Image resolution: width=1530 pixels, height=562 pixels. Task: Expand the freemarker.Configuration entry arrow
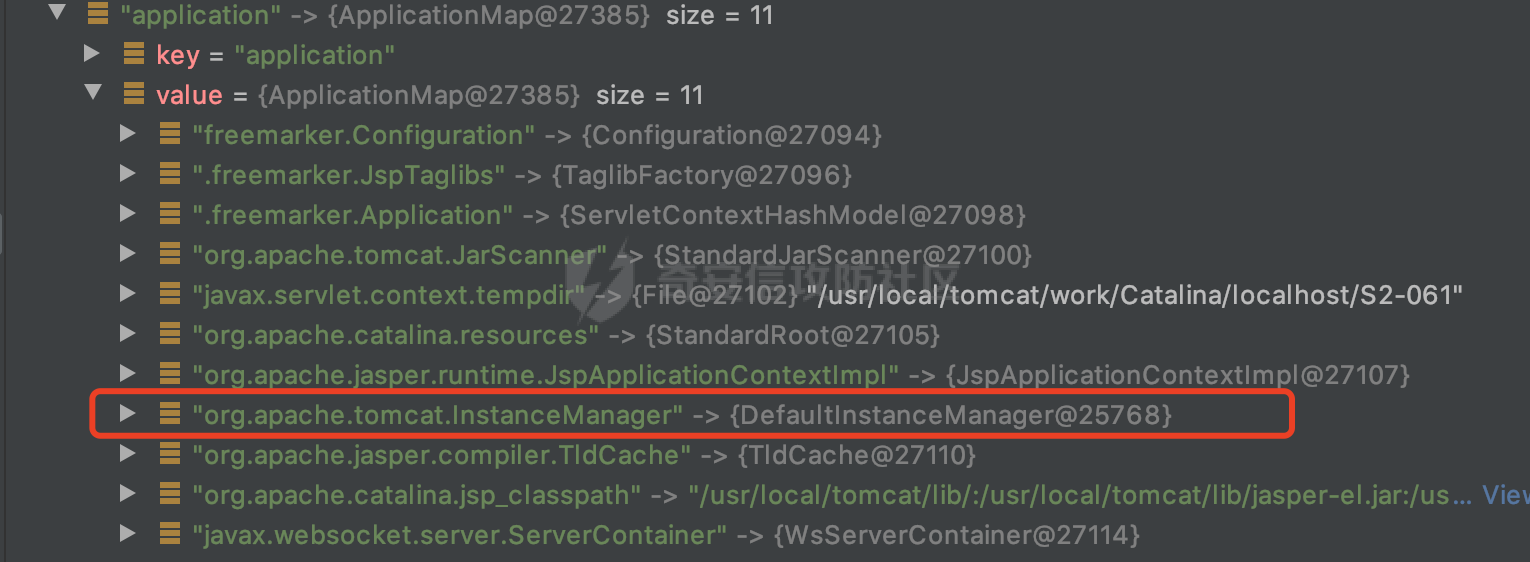pyautogui.click(x=127, y=134)
